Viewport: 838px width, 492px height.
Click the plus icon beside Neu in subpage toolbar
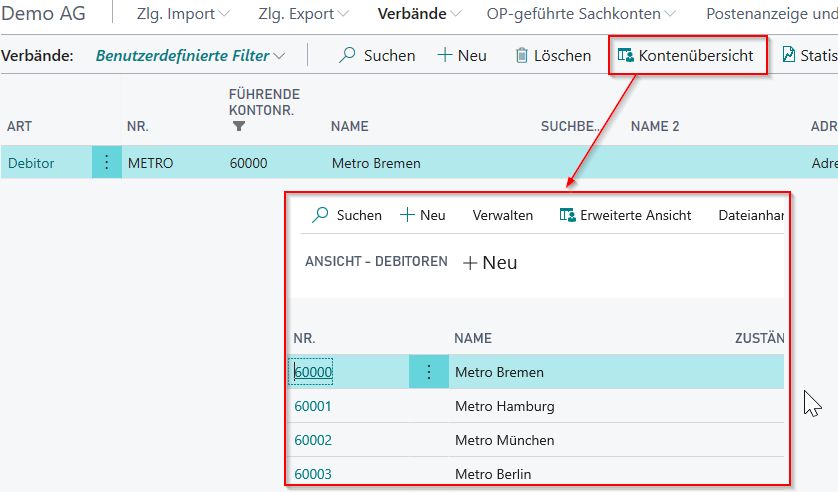[x=407, y=215]
